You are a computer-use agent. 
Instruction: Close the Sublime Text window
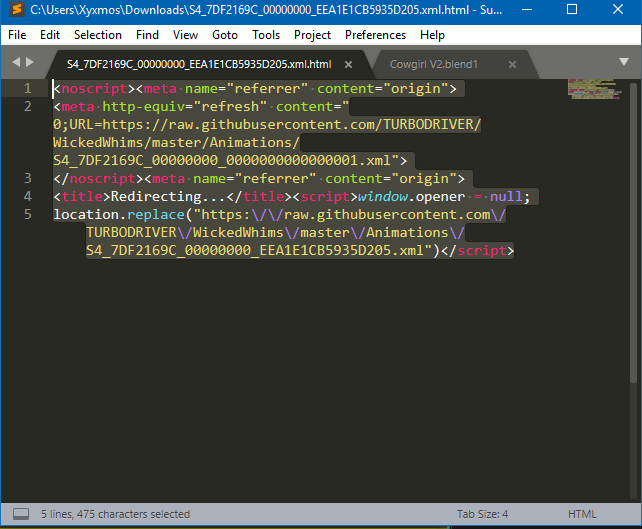click(618, 9)
